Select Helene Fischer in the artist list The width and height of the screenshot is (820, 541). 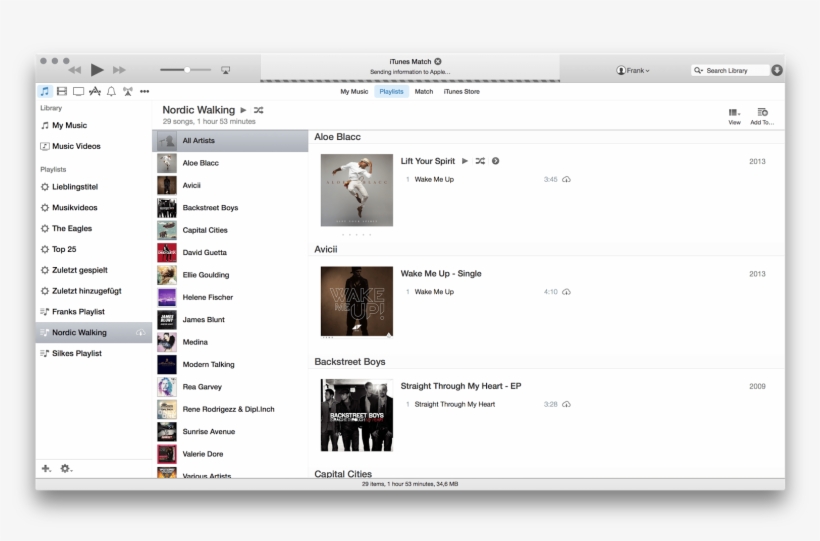pyautogui.click(x=230, y=298)
